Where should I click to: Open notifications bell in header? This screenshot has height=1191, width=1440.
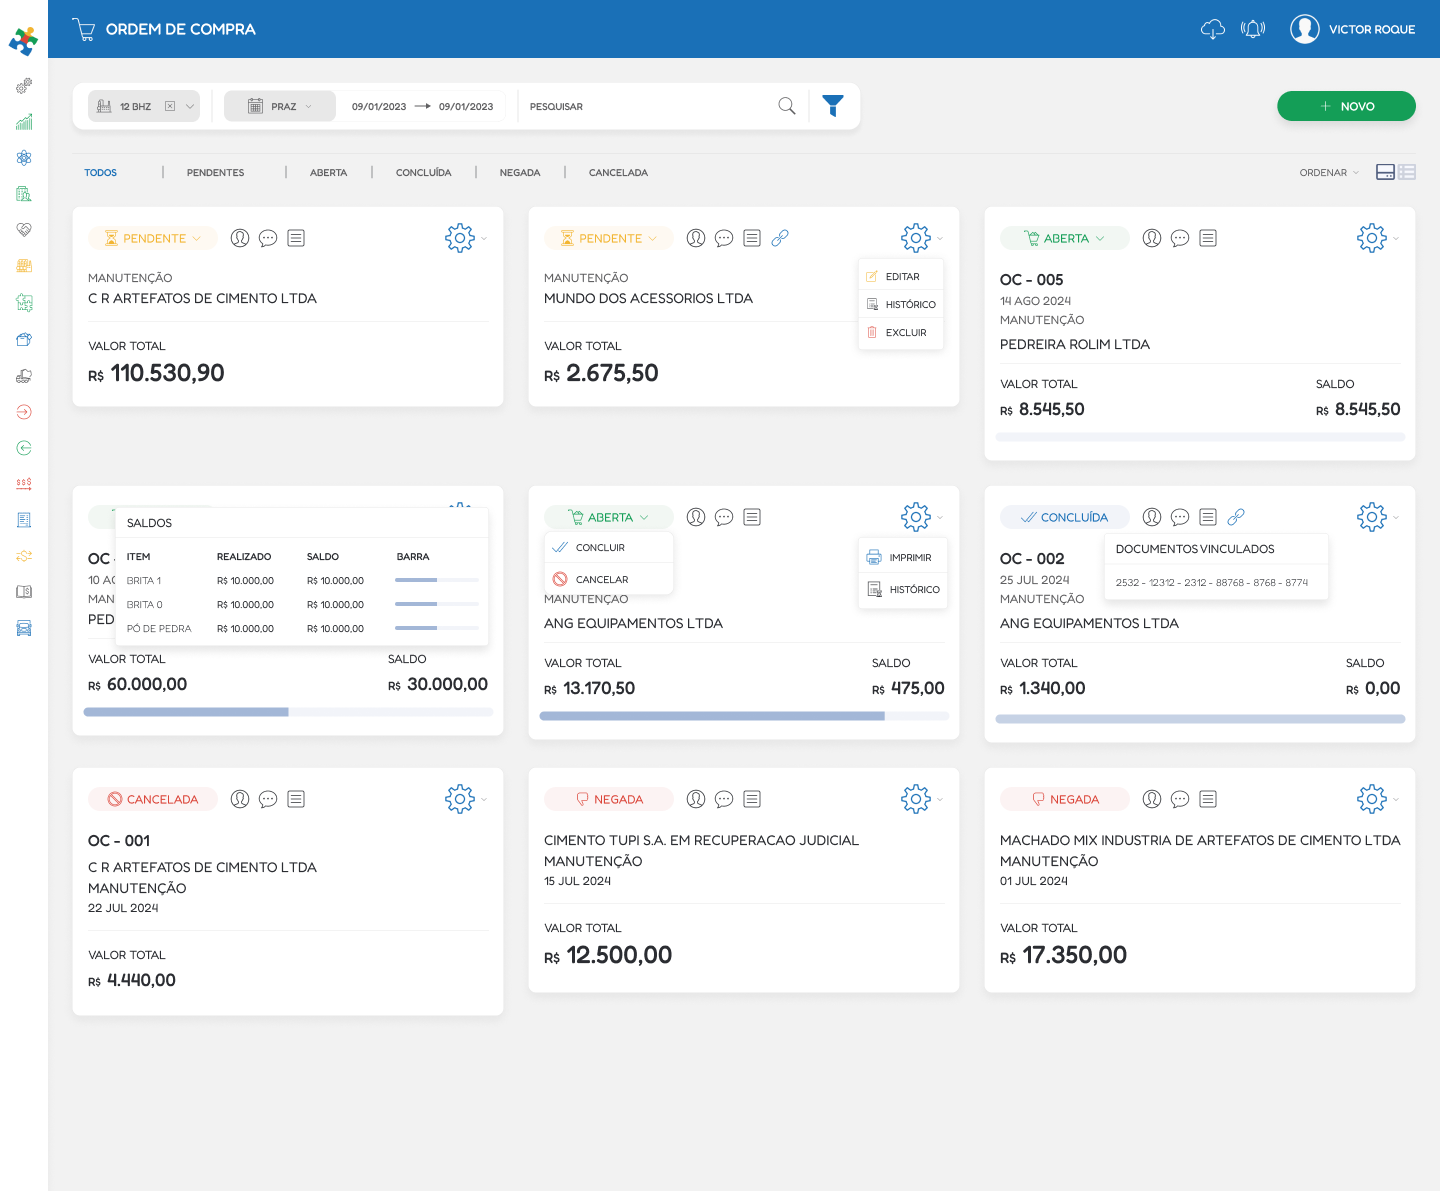1252,29
